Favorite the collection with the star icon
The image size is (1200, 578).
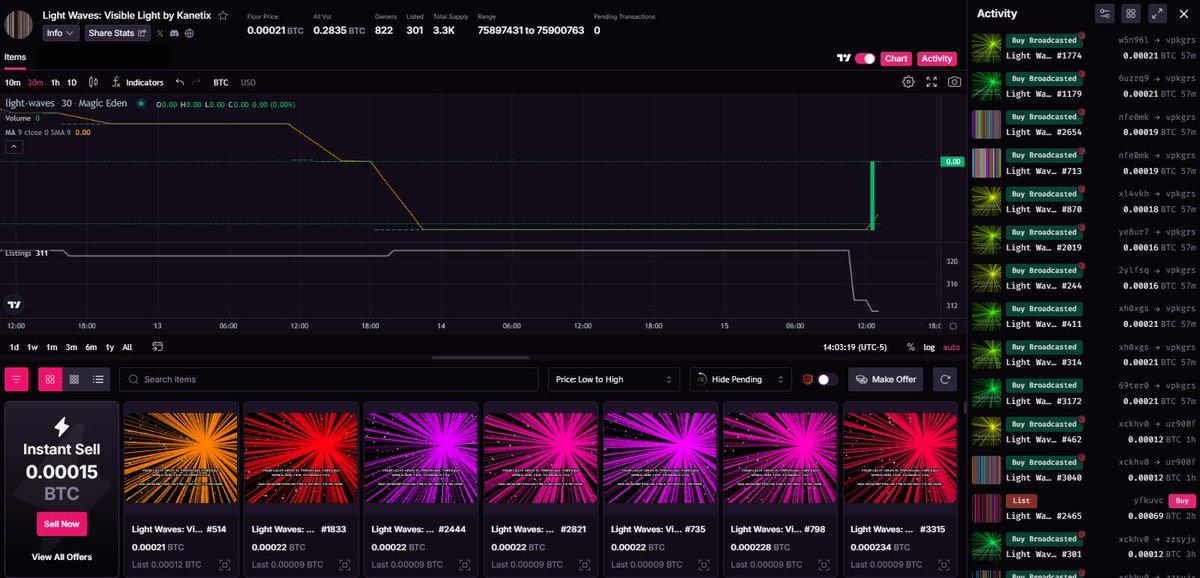coord(223,16)
